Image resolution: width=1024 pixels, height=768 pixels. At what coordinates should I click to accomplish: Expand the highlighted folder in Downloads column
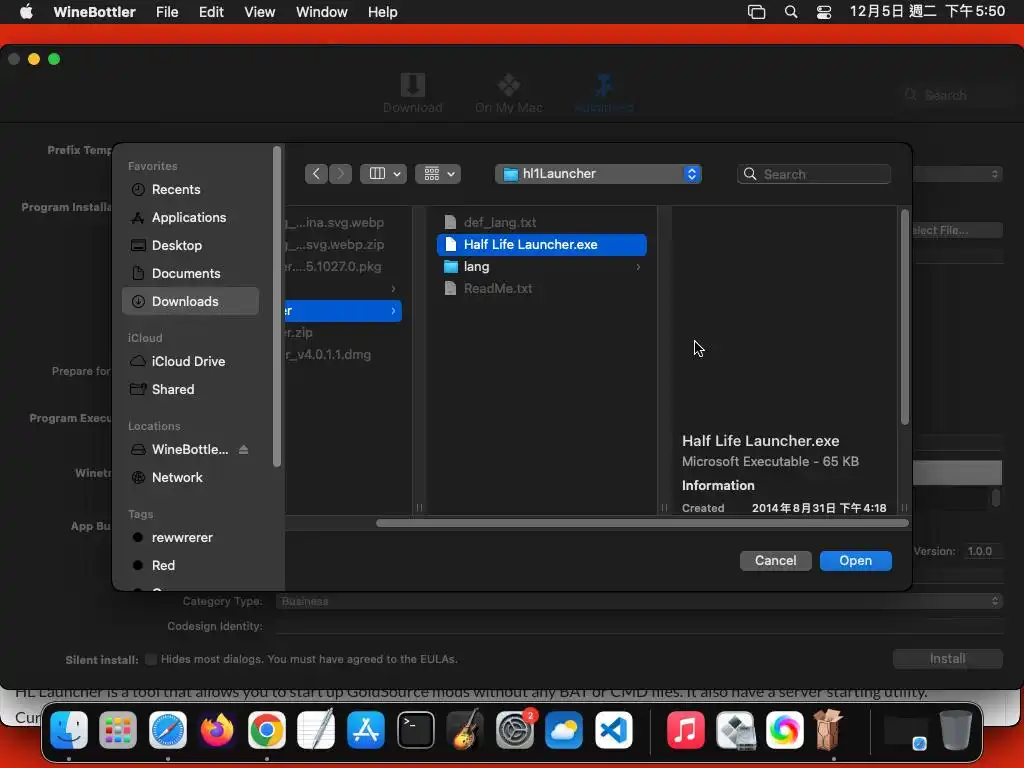393,311
